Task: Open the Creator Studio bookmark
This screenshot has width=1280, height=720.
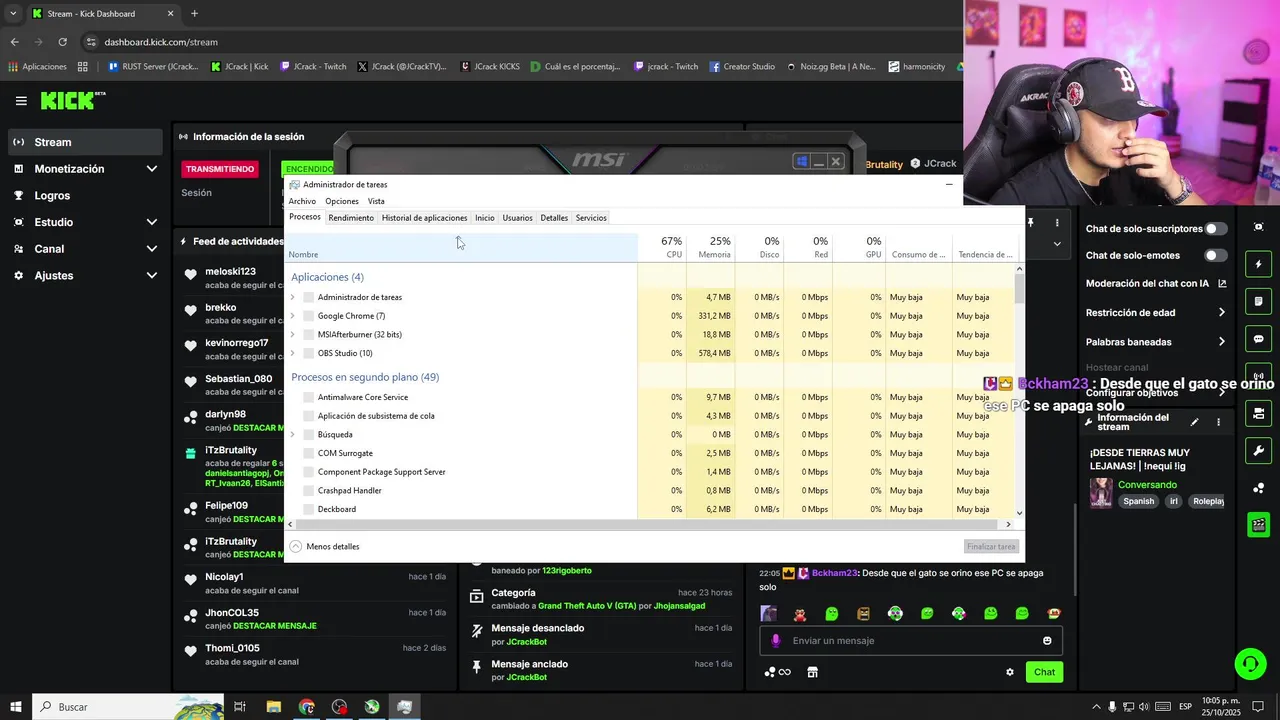Action: tap(742, 67)
